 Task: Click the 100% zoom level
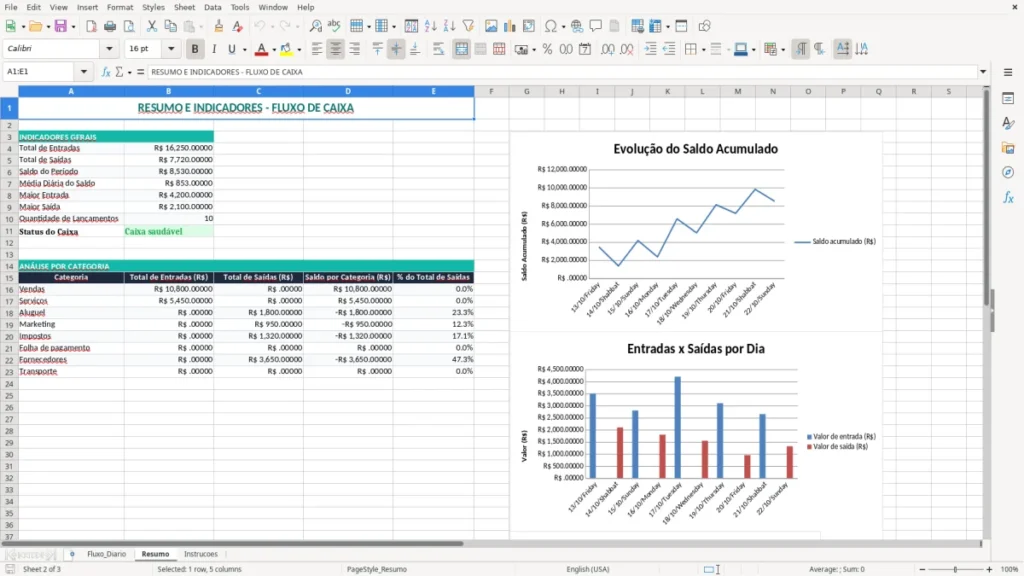(1010, 569)
